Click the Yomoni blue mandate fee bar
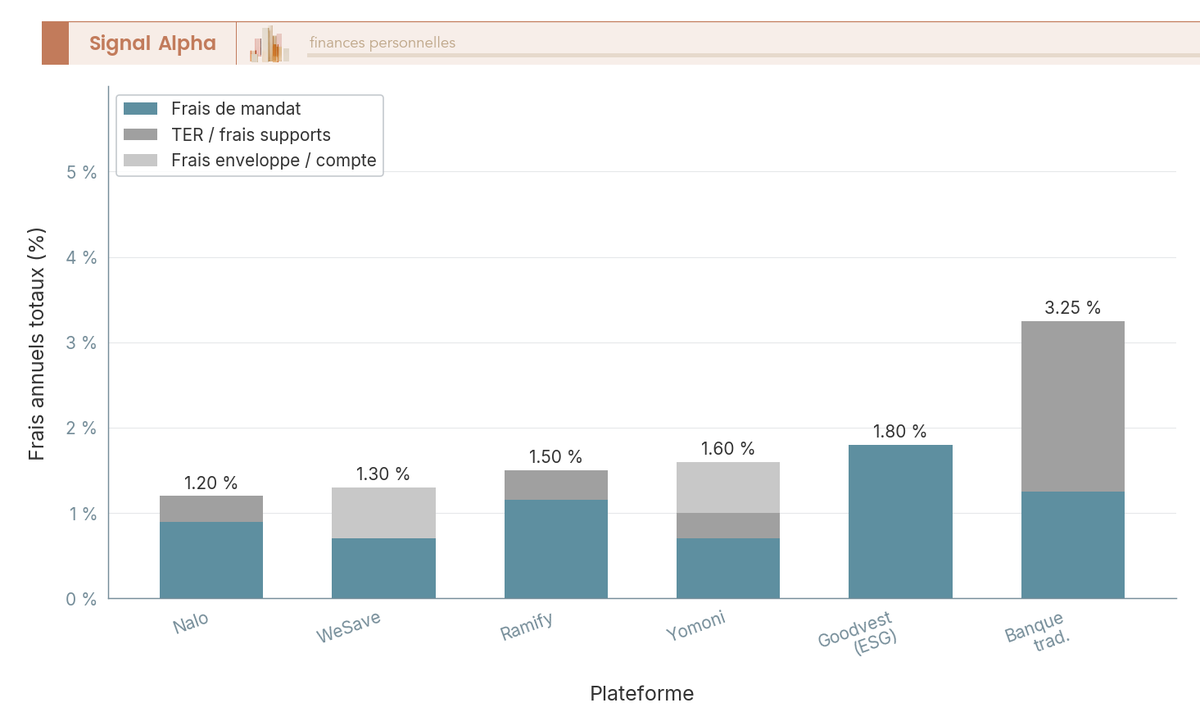The width and height of the screenshot is (1200, 721). (x=728, y=568)
